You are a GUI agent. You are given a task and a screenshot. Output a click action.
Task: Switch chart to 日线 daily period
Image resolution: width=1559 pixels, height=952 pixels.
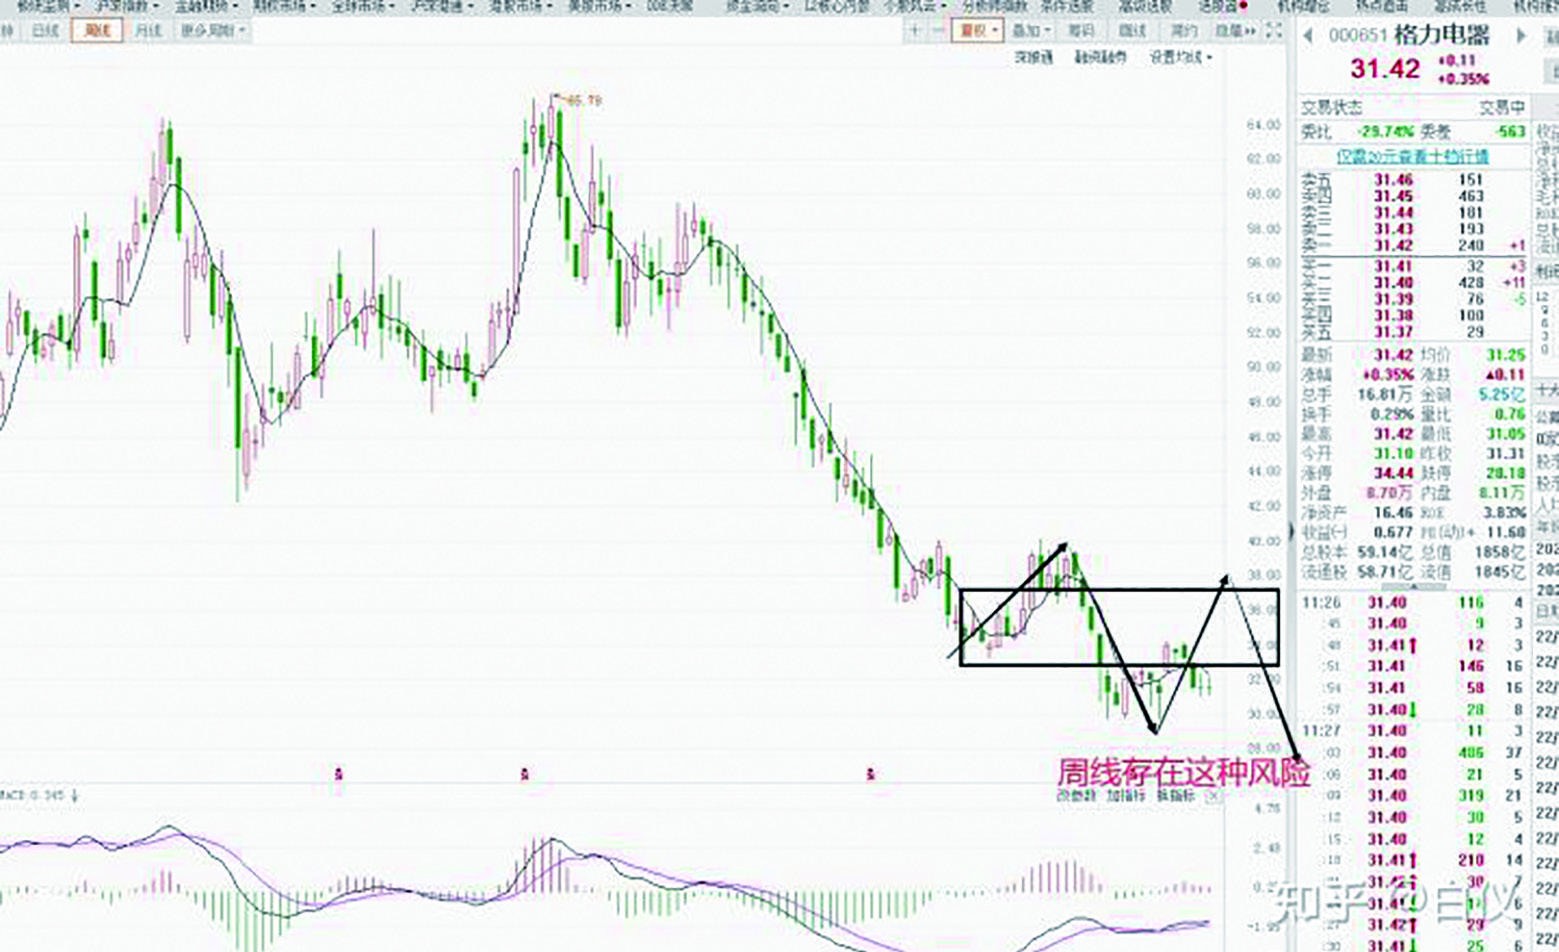46,31
